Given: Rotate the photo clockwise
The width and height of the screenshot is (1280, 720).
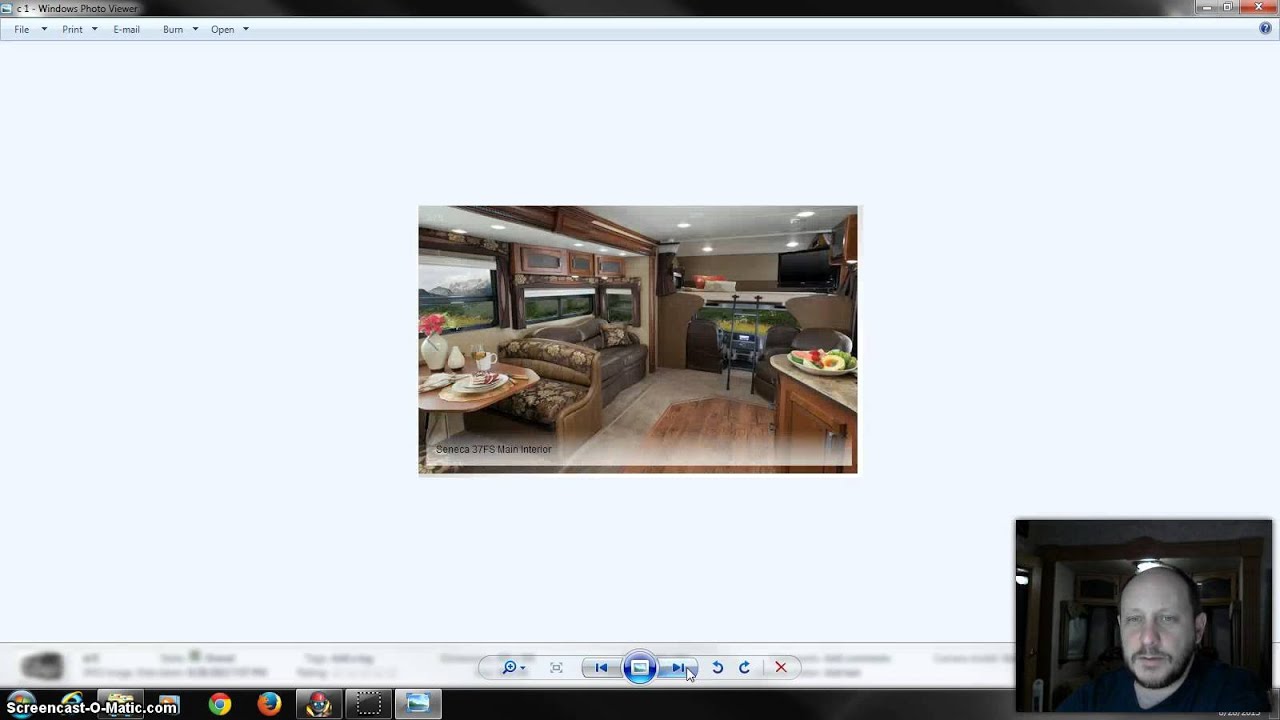Looking at the screenshot, I should tap(744, 668).
